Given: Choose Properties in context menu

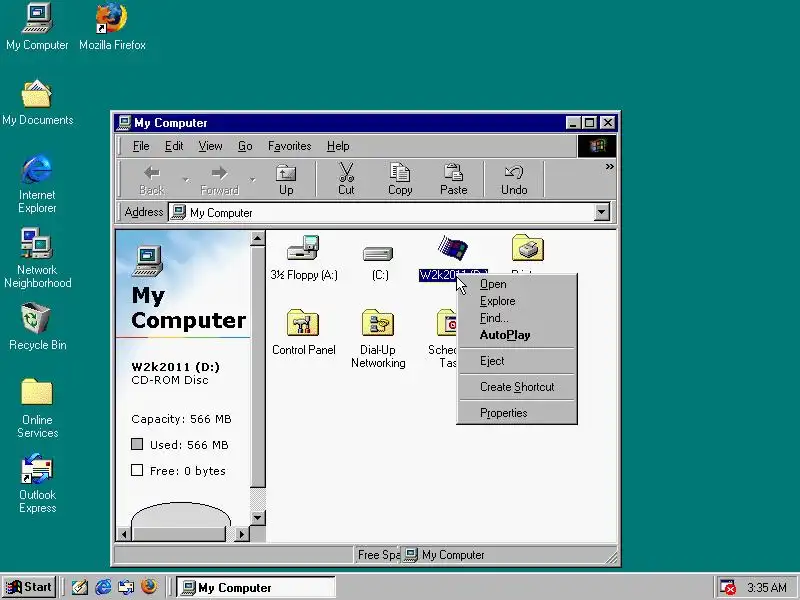Looking at the screenshot, I should pyautogui.click(x=517, y=413).
